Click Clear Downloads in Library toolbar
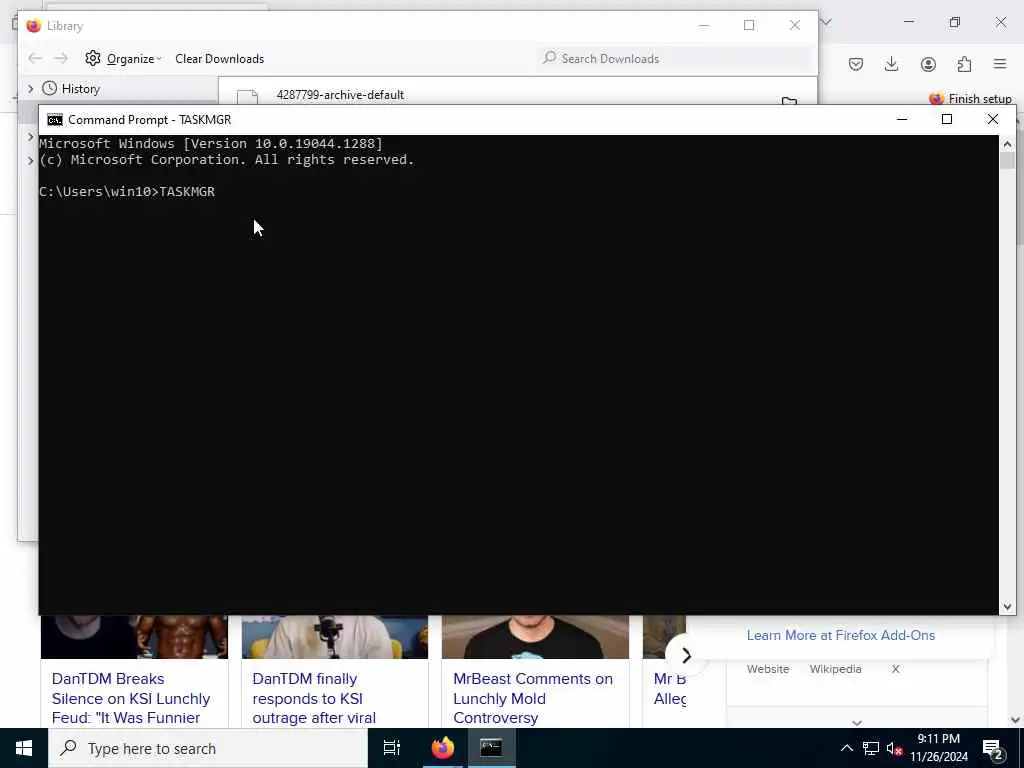The height and width of the screenshot is (768, 1024). click(219, 59)
